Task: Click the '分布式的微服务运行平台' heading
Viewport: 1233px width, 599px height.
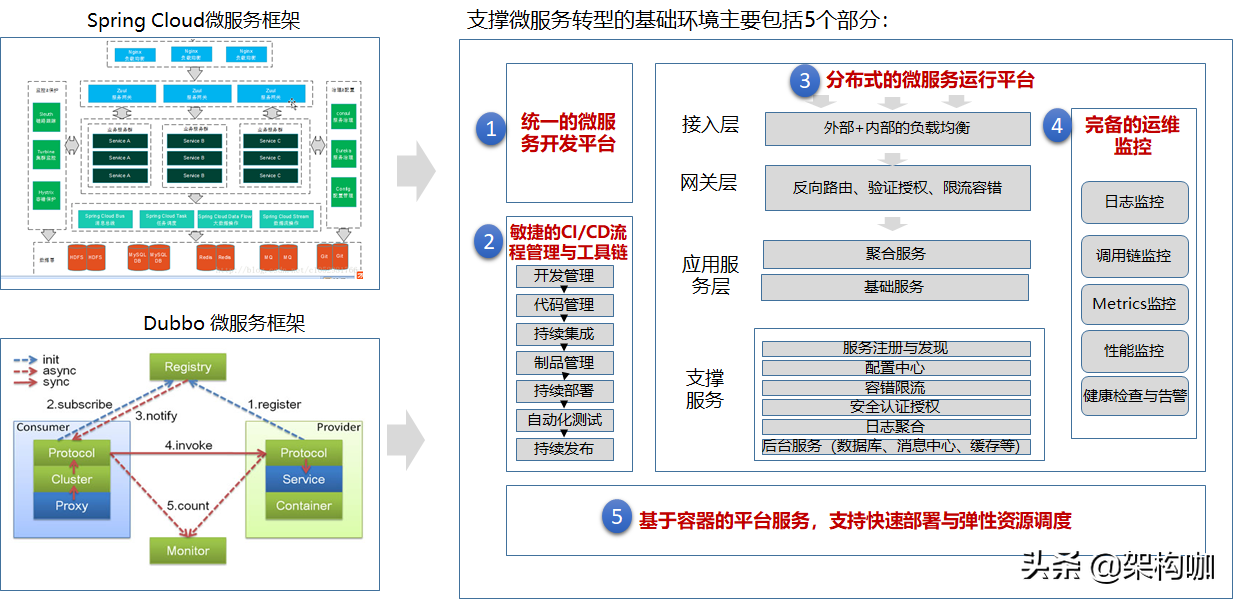Action: pyautogui.click(x=930, y=80)
